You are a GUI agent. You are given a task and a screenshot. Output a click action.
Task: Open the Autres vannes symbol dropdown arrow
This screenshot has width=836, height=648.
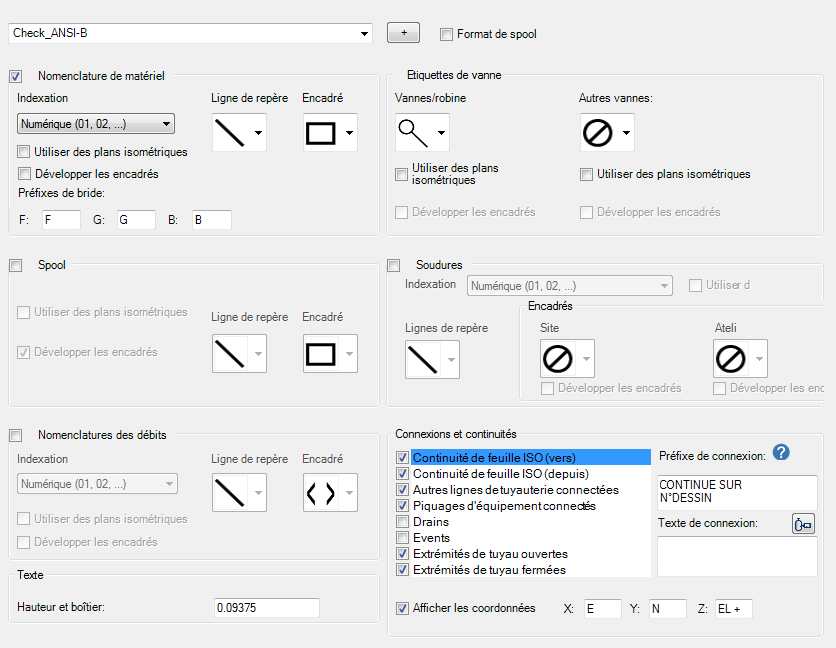click(x=625, y=132)
